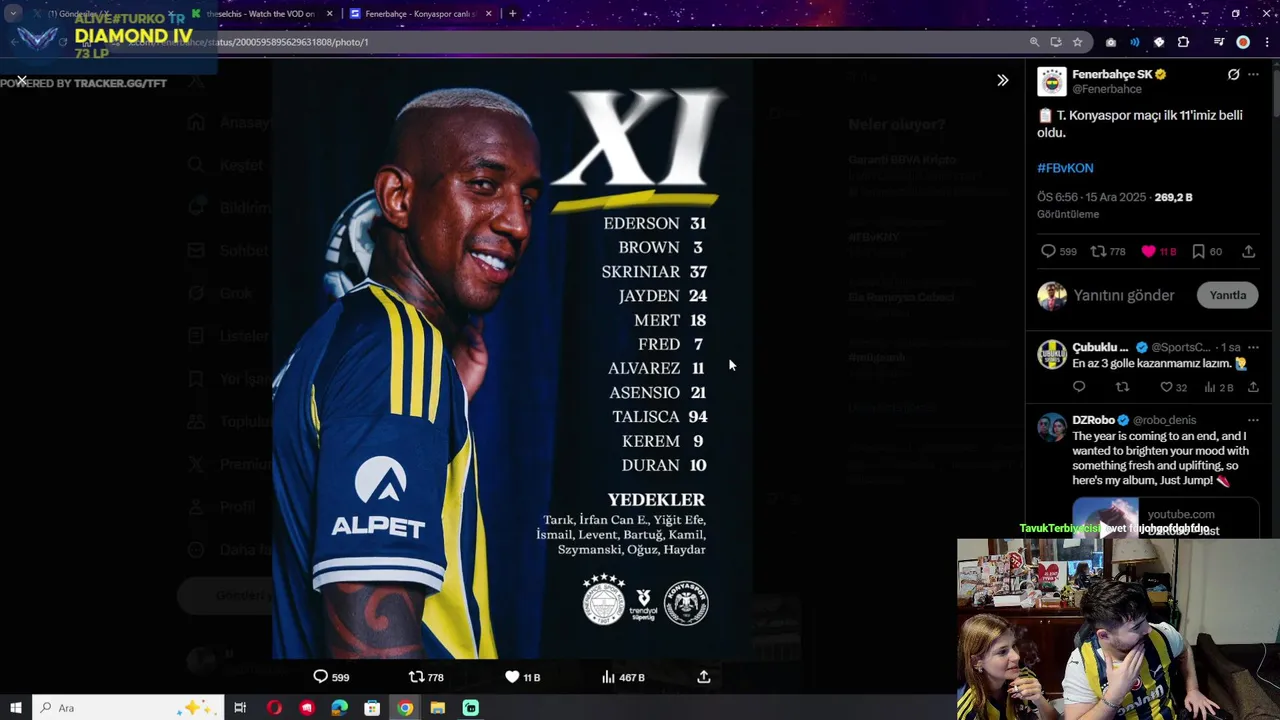Toggle the bookmark showing 60

[x=1198, y=251]
